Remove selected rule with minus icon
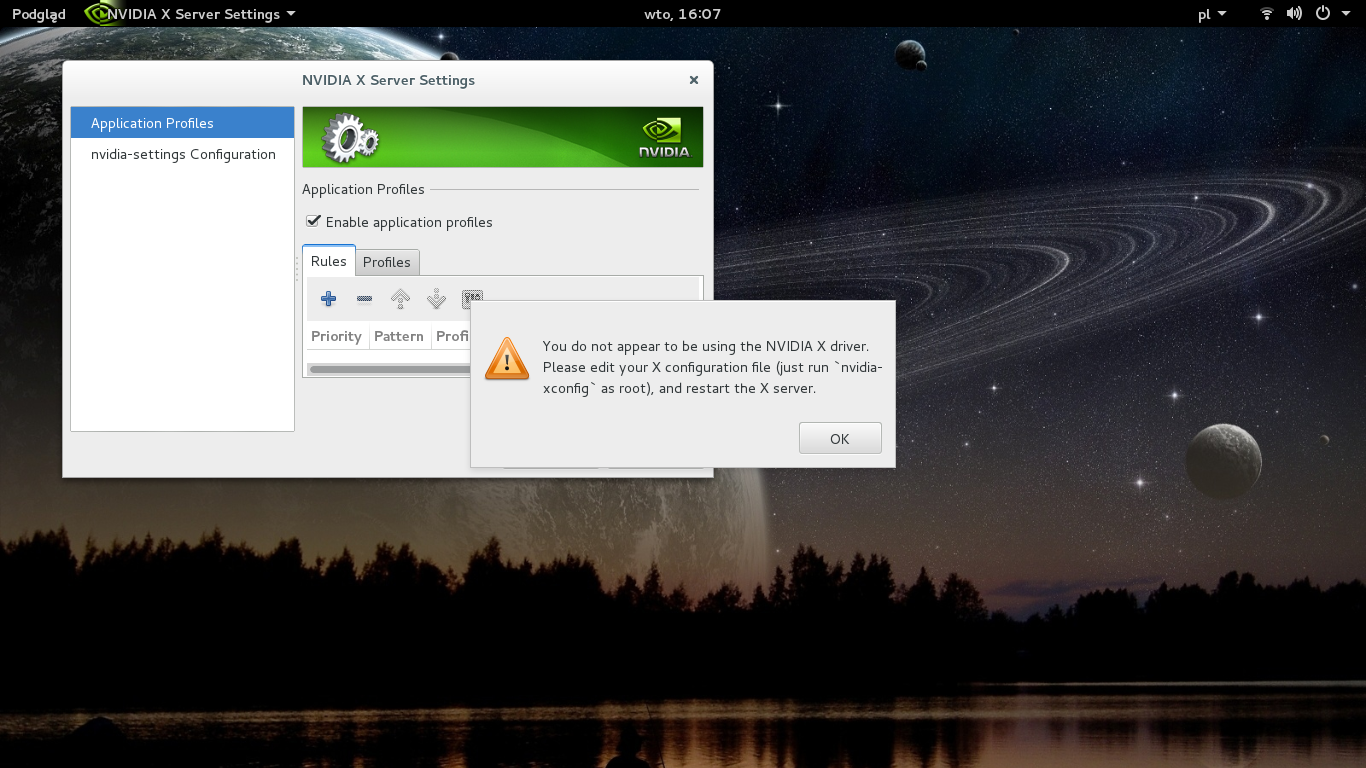 [364, 298]
